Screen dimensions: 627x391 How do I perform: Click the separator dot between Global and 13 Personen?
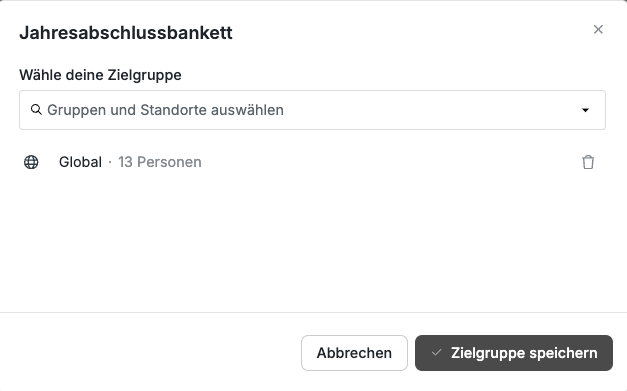[110, 162]
